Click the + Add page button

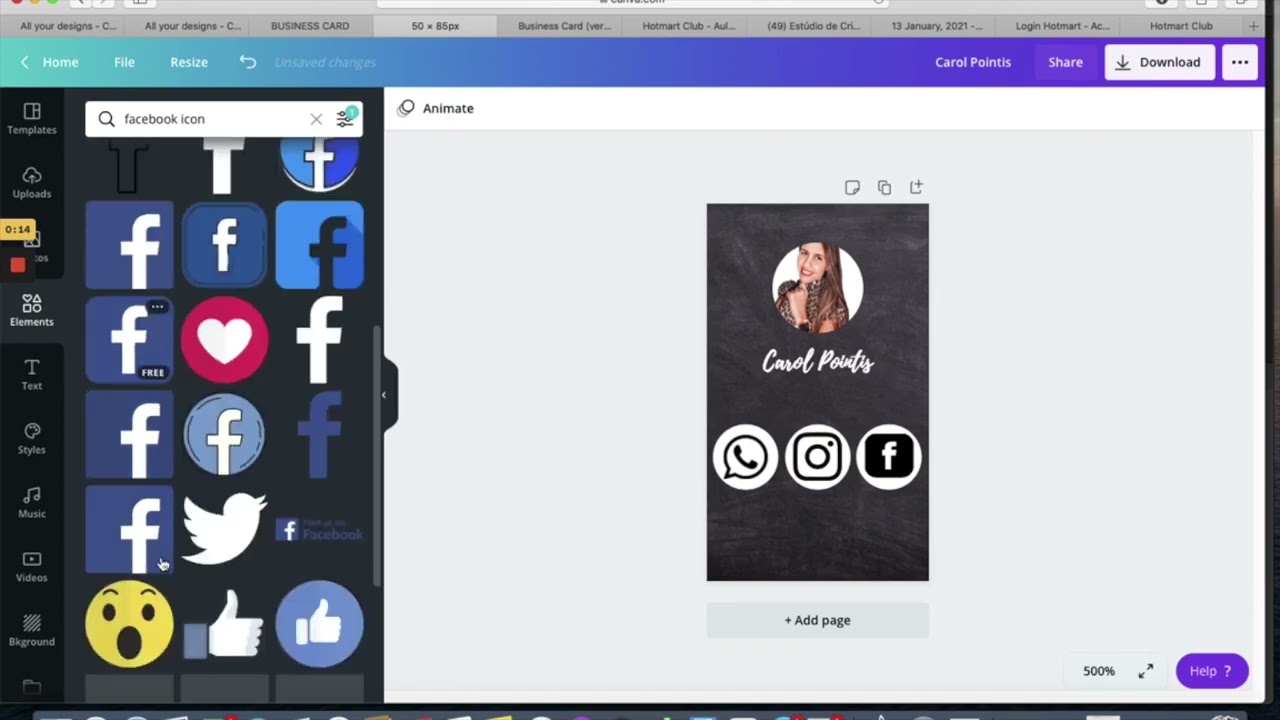click(x=817, y=620)
